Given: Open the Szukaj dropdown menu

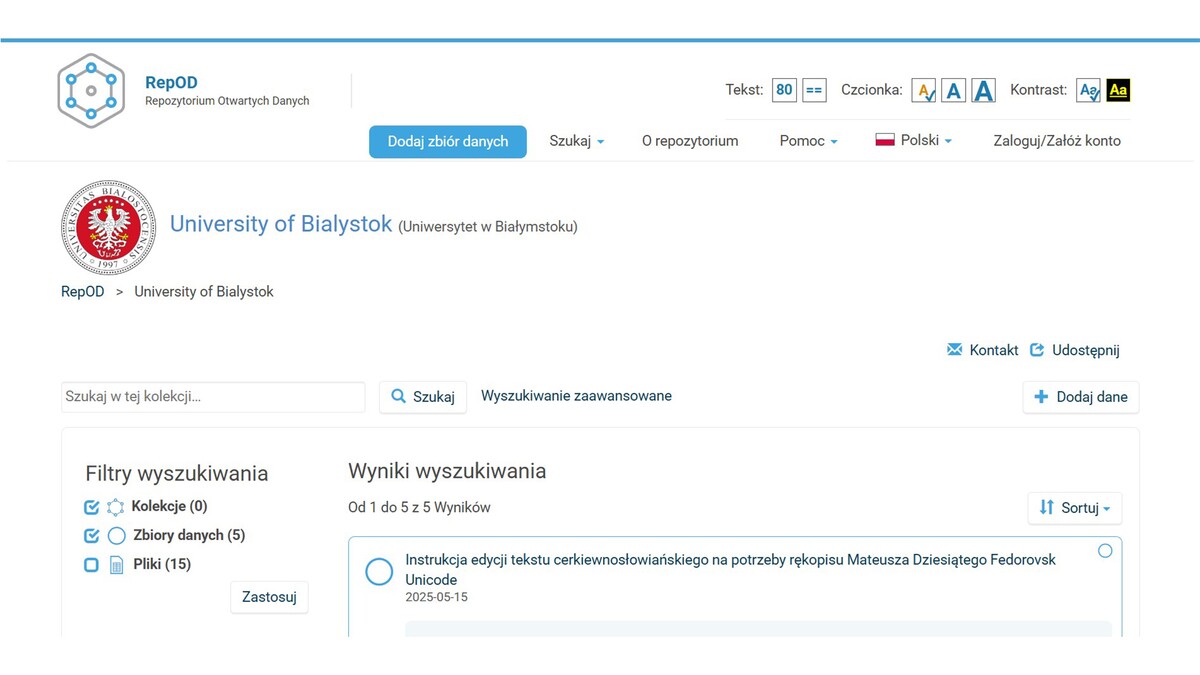Looking at the screenshot, I should tap(577, 141).
